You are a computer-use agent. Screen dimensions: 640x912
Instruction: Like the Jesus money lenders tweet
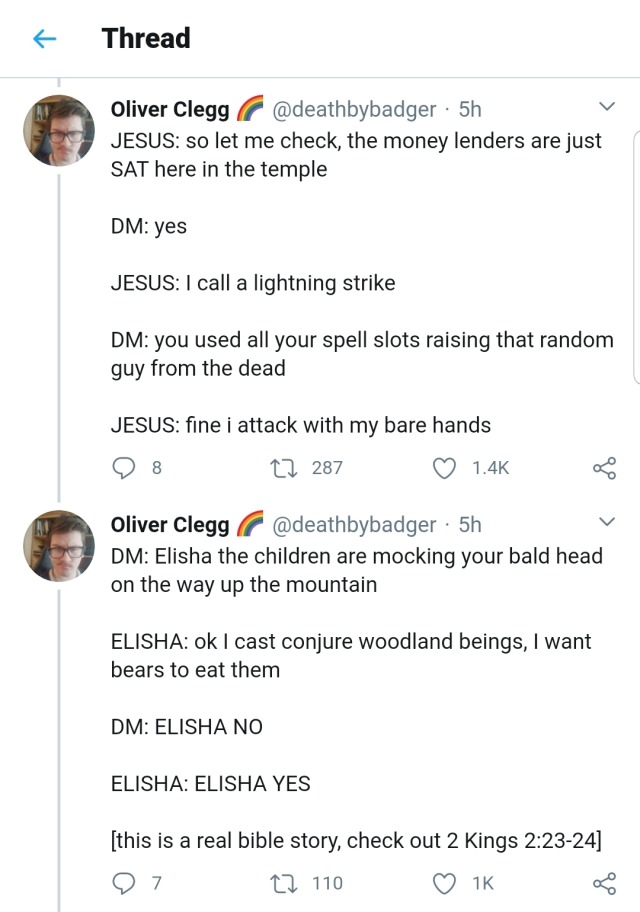[445, 467]
